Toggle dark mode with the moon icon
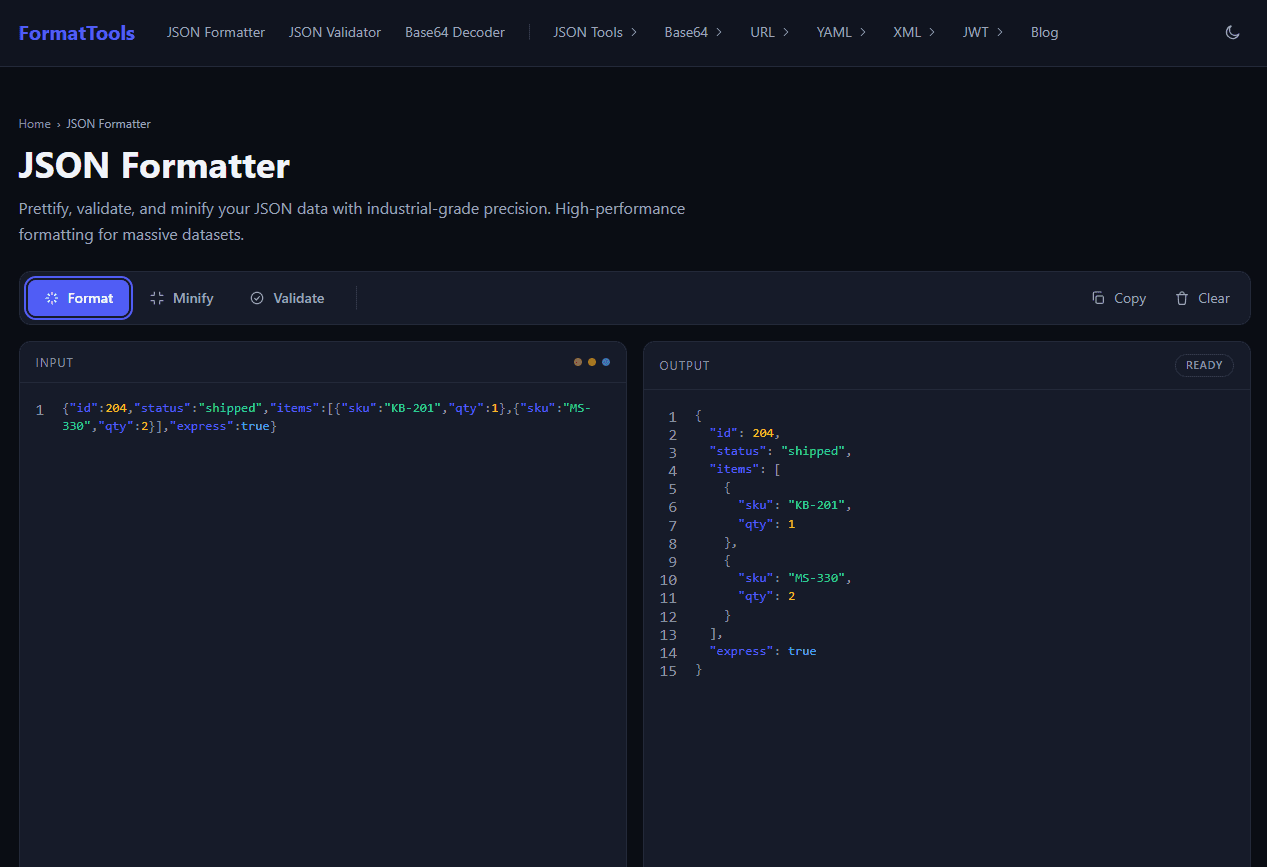 tap(1232, 32)
